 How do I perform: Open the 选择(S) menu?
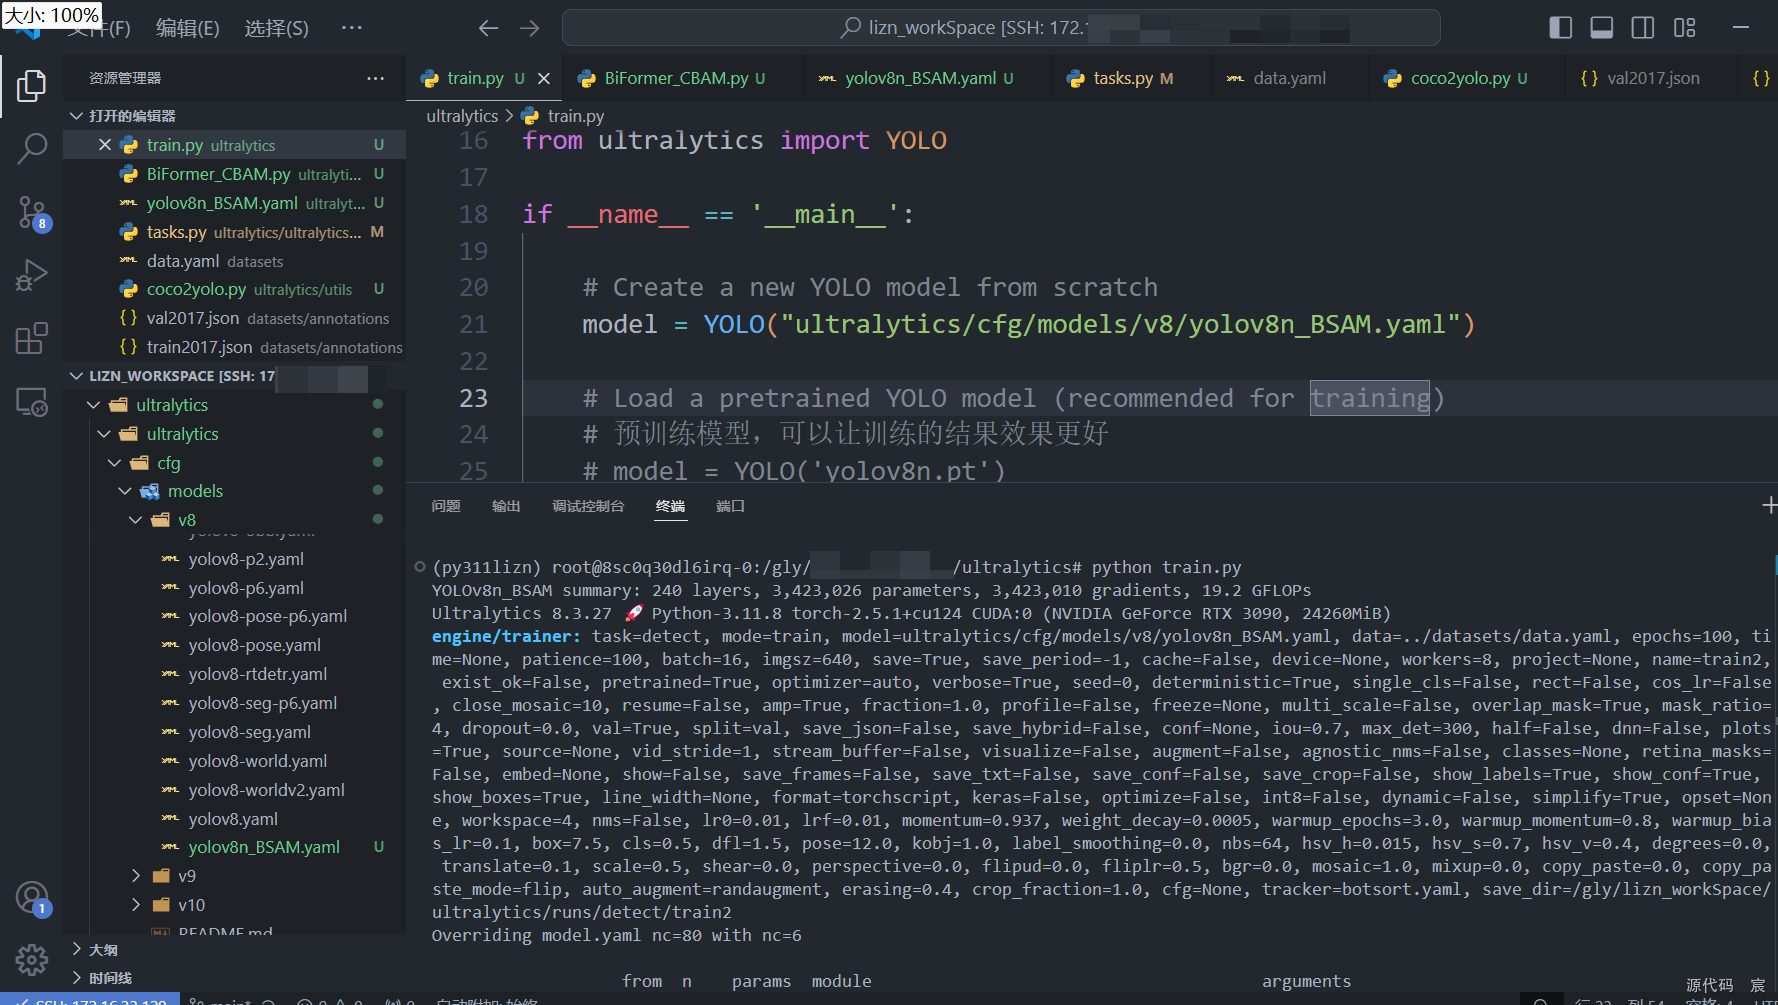[277, 28]
